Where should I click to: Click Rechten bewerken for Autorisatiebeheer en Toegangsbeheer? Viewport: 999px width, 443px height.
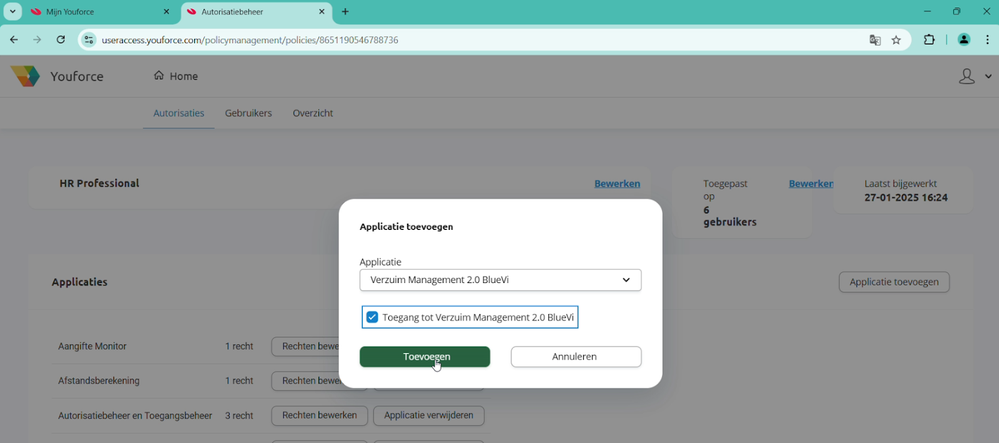click(319, 416)
